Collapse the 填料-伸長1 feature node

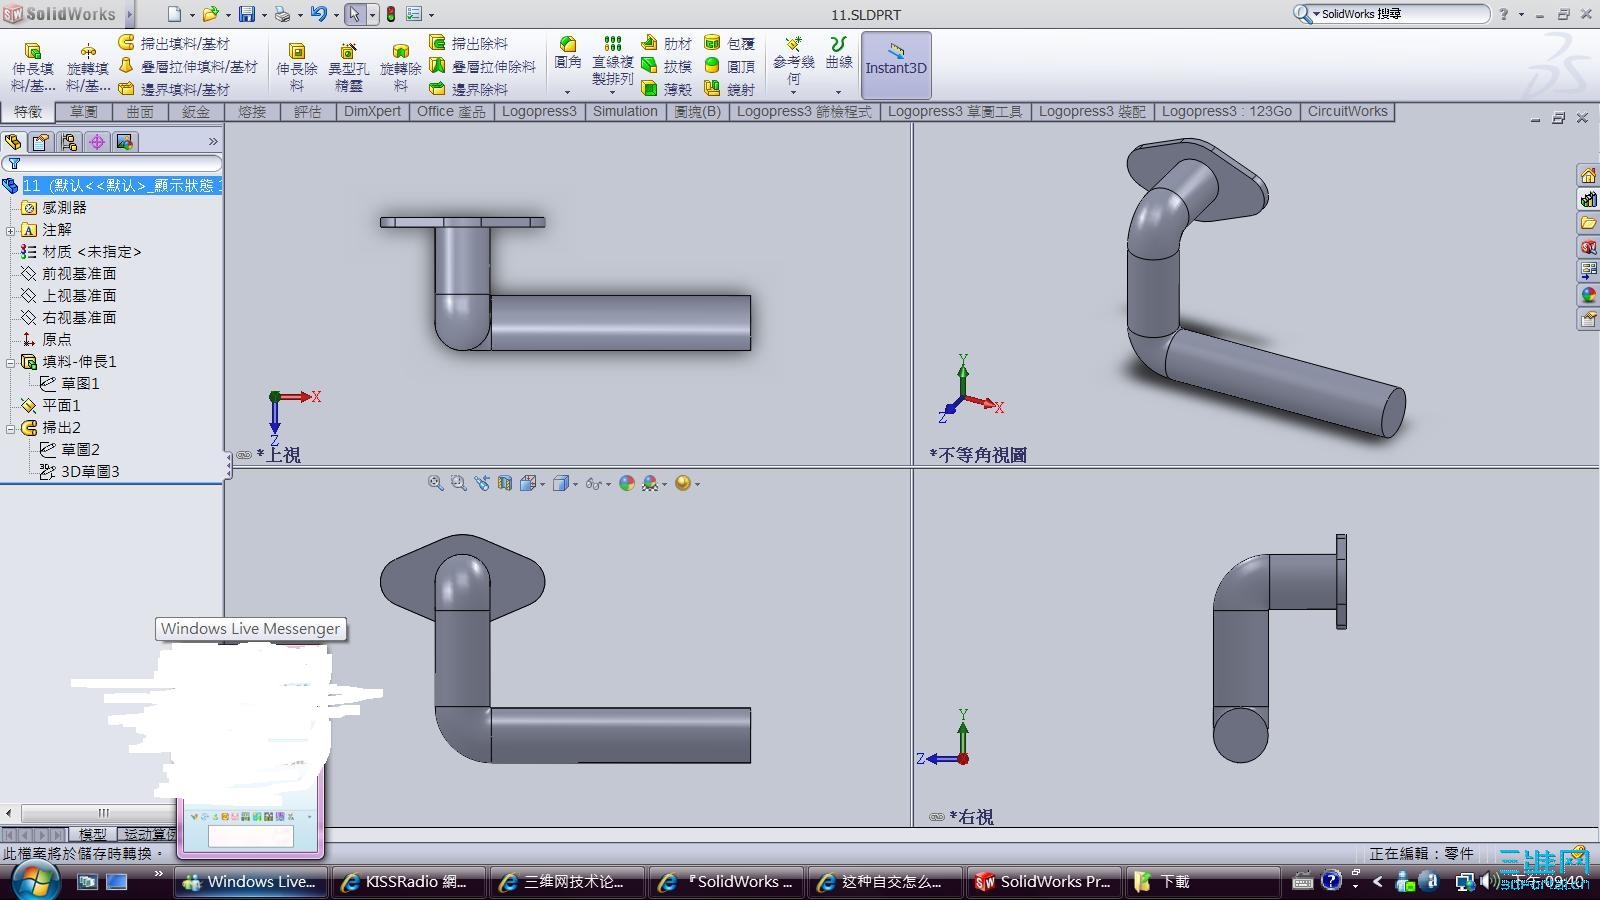[10, 362]
